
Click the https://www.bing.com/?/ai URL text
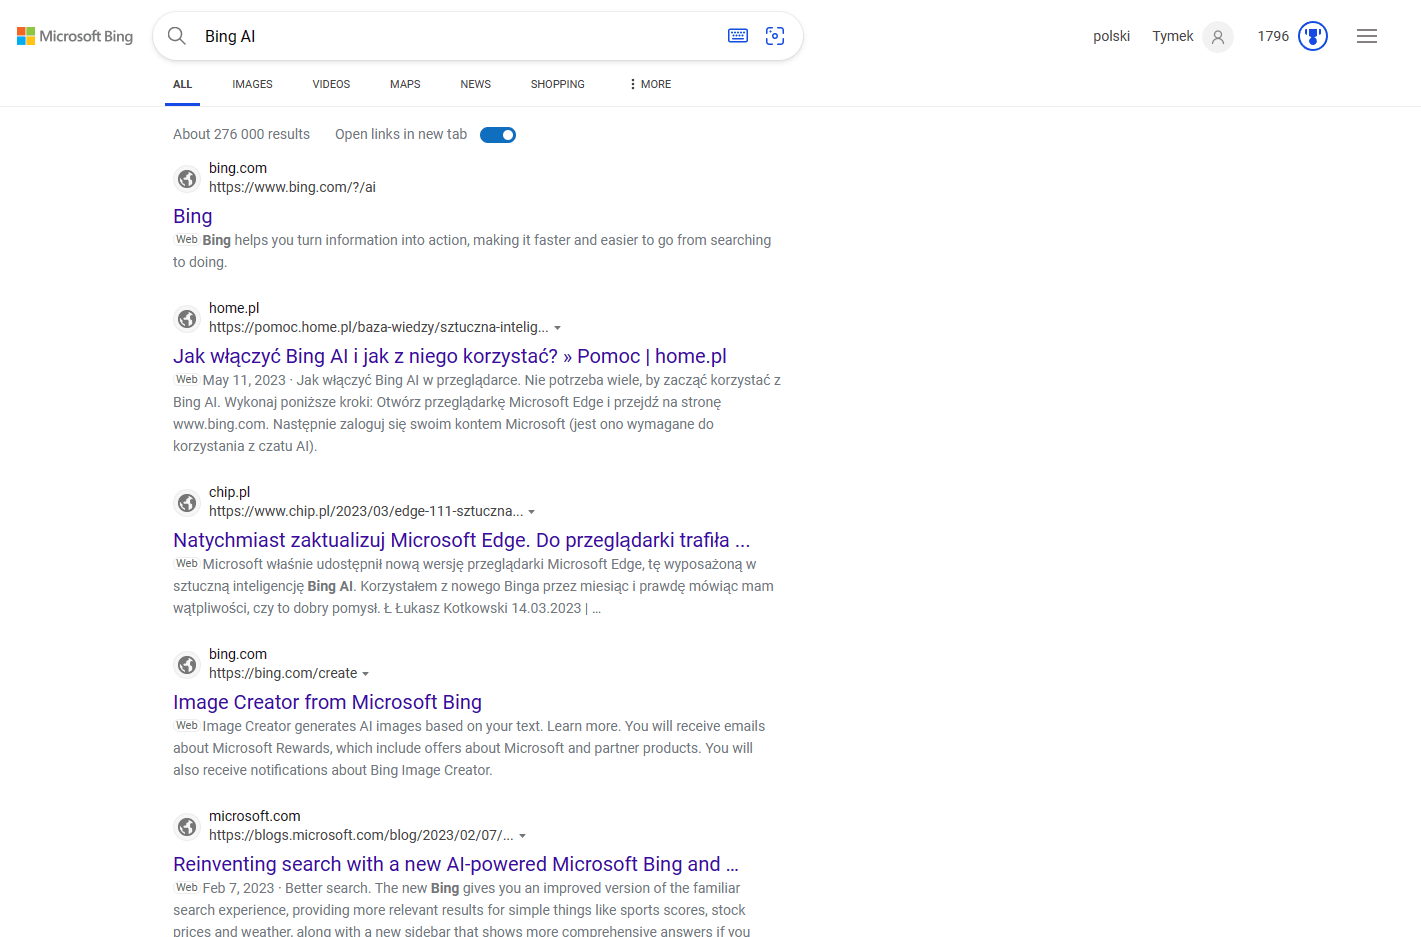tap(292, 187)
